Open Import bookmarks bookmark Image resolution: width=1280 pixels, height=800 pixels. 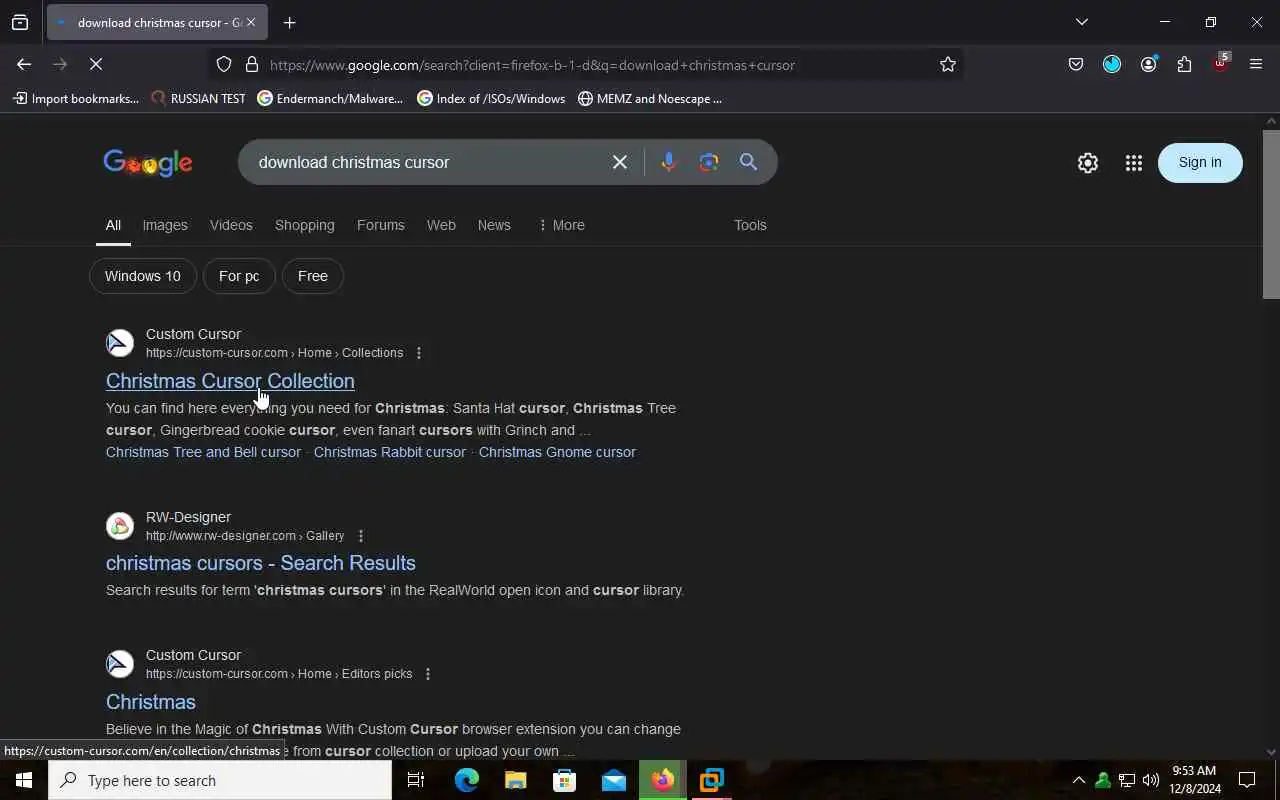click(76, 98)
